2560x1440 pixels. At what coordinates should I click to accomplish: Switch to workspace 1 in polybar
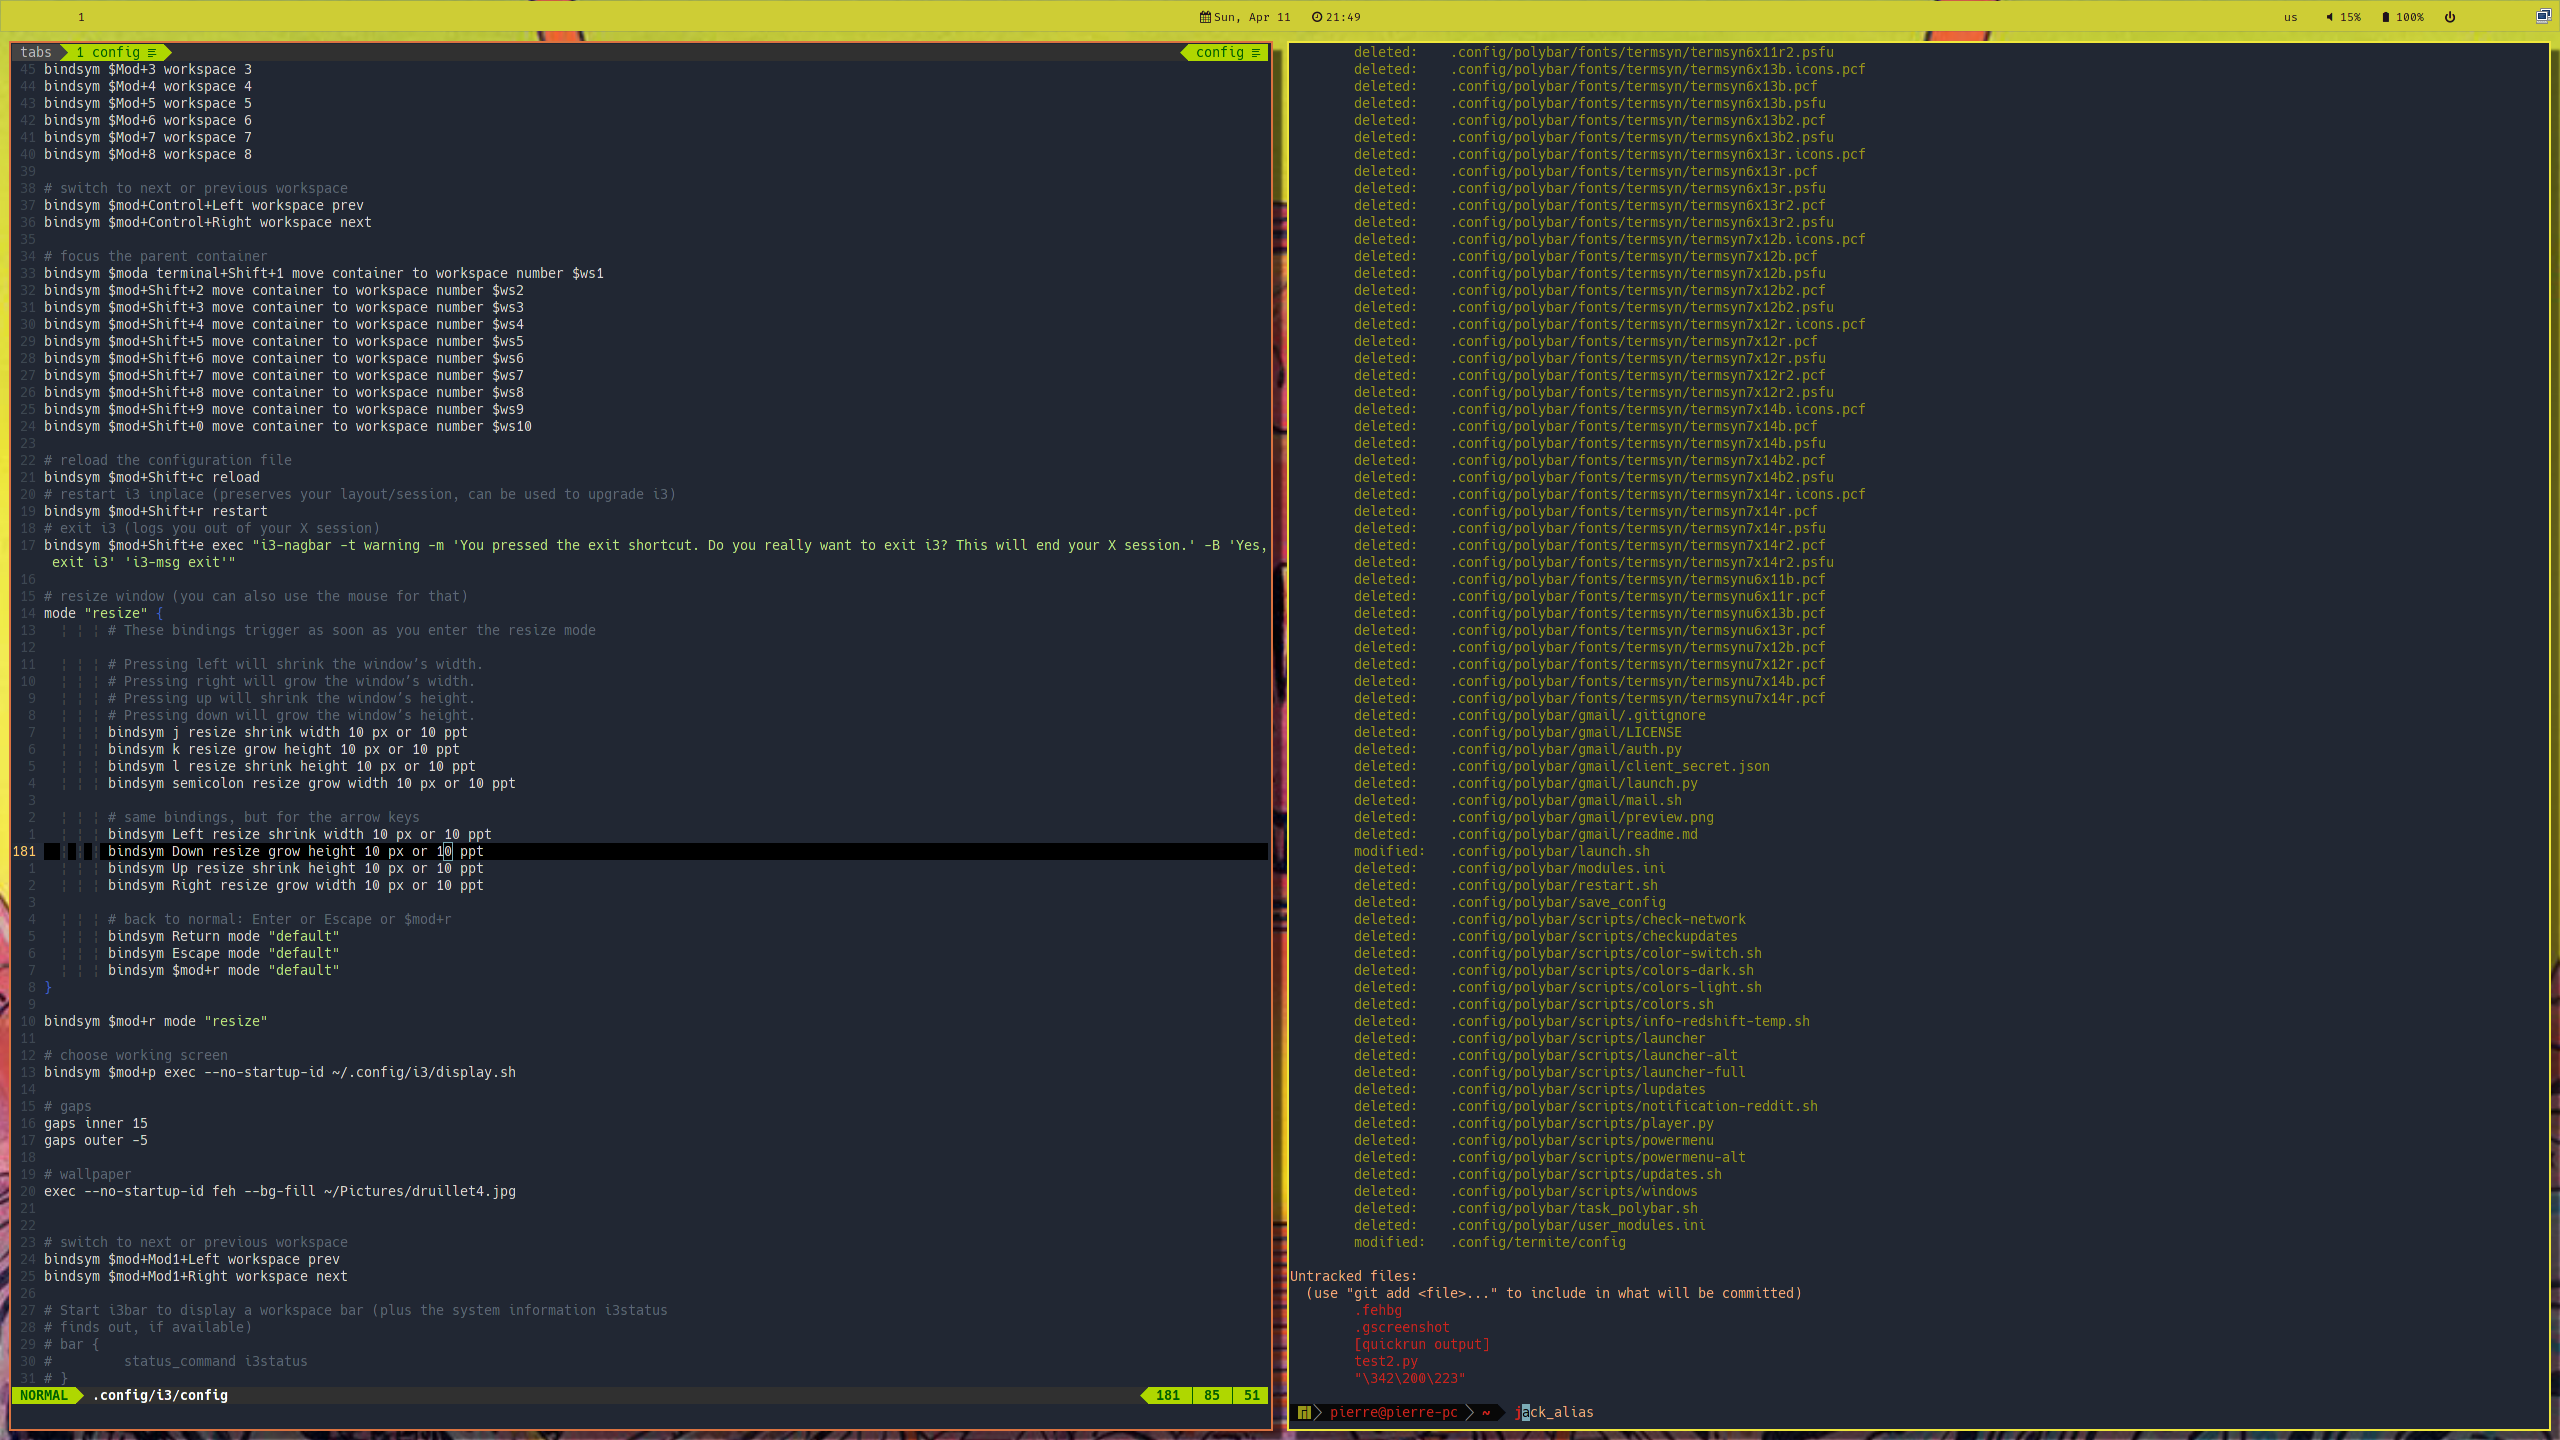[81, 17]
